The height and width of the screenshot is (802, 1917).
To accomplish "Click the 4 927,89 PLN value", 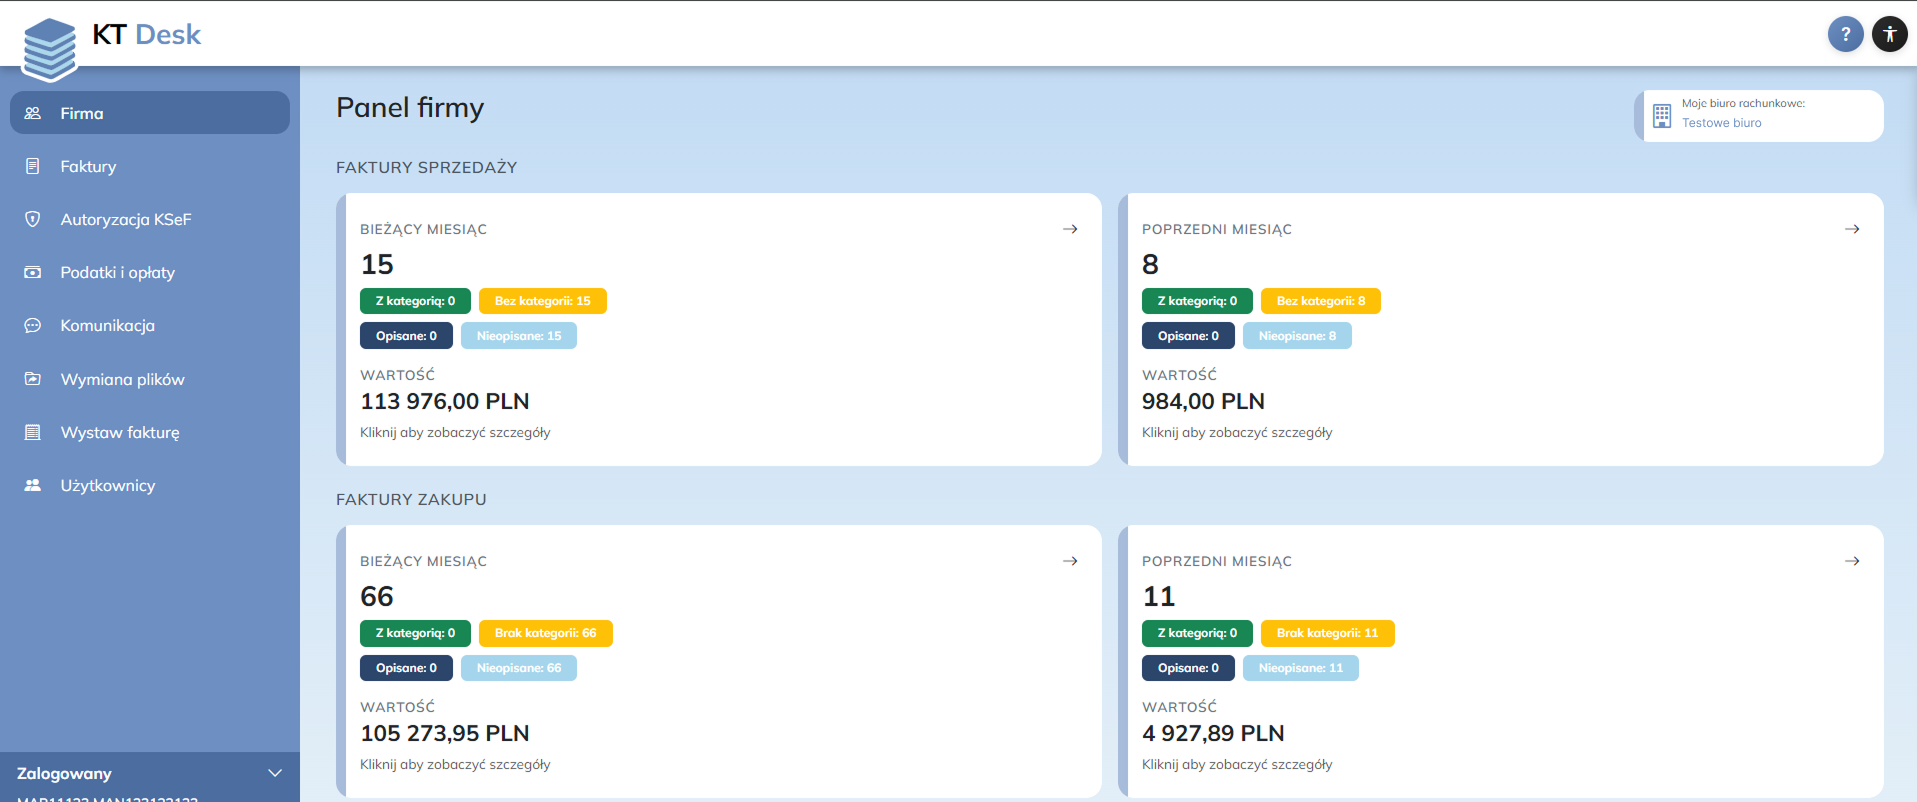I will click(1213, 733).
